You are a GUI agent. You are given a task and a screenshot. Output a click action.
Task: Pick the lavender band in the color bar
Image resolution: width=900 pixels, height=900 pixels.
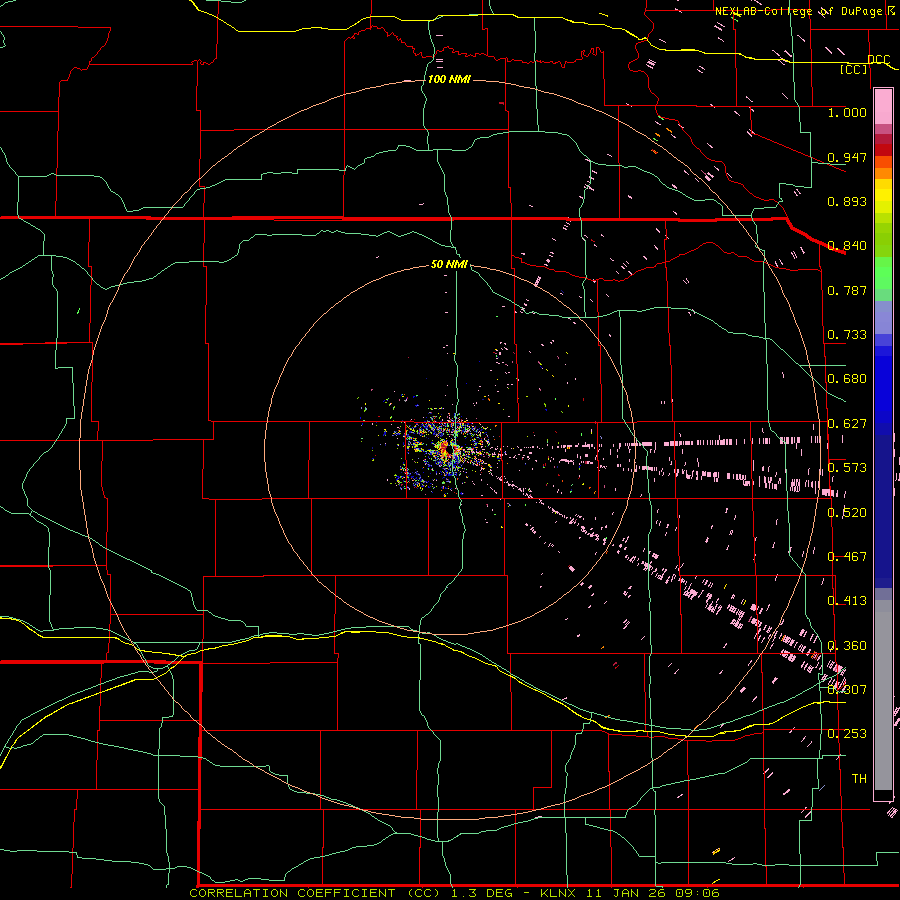coord(883,317)
